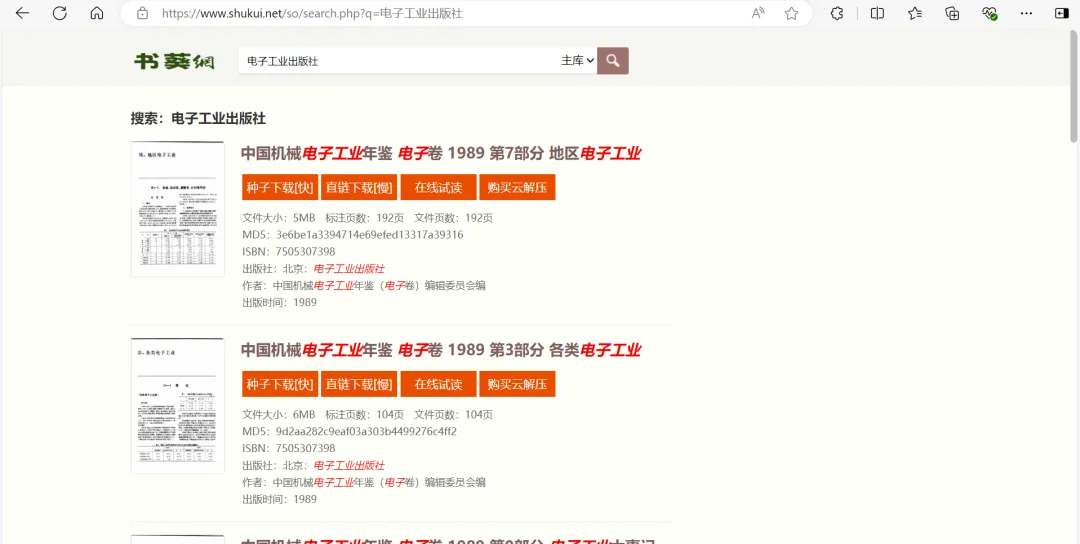Viewport: 1080px width, 544px height.
Task: Click 标注页数：104页 text
Action: [x=364, y=415]
